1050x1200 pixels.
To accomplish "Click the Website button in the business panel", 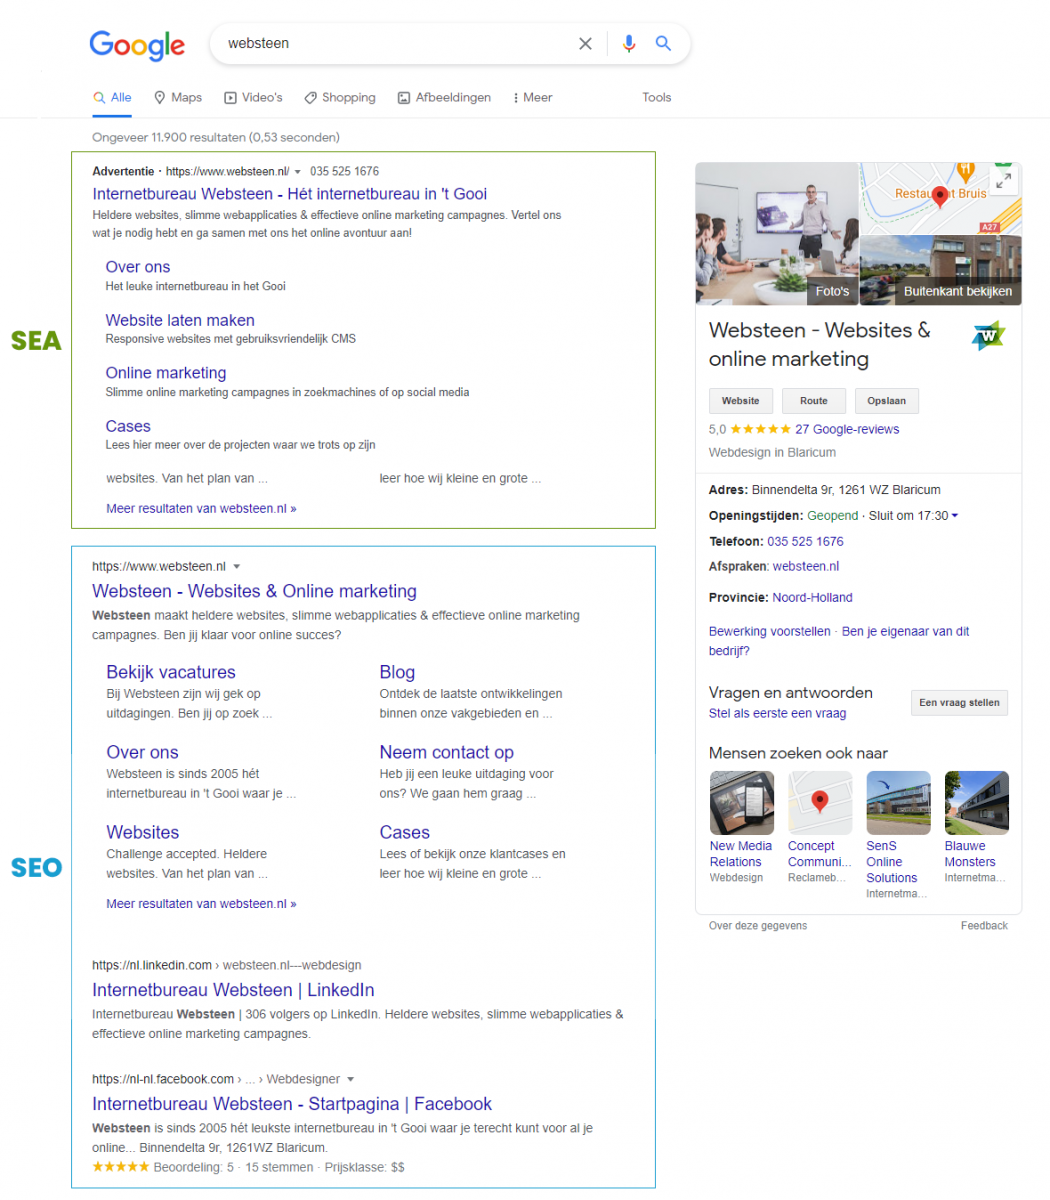I will tap(741, 401).
